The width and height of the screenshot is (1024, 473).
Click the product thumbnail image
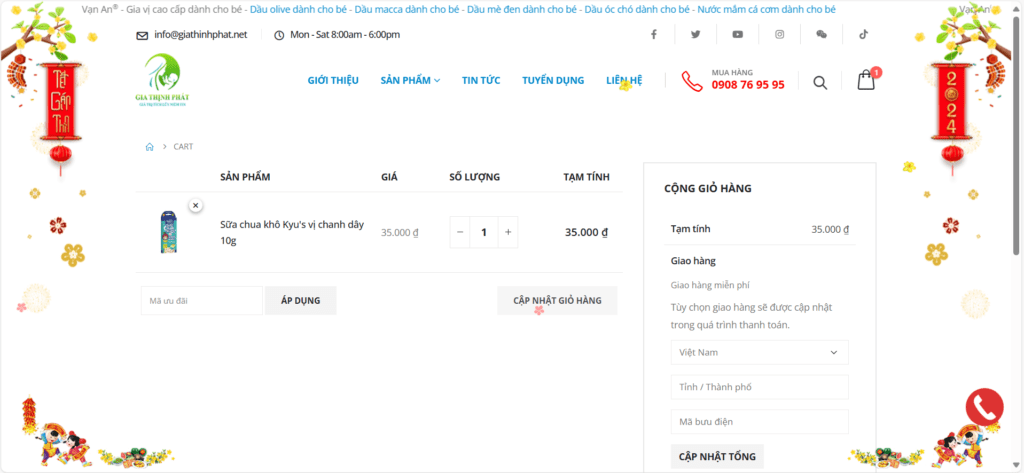(x=169, y=232)
